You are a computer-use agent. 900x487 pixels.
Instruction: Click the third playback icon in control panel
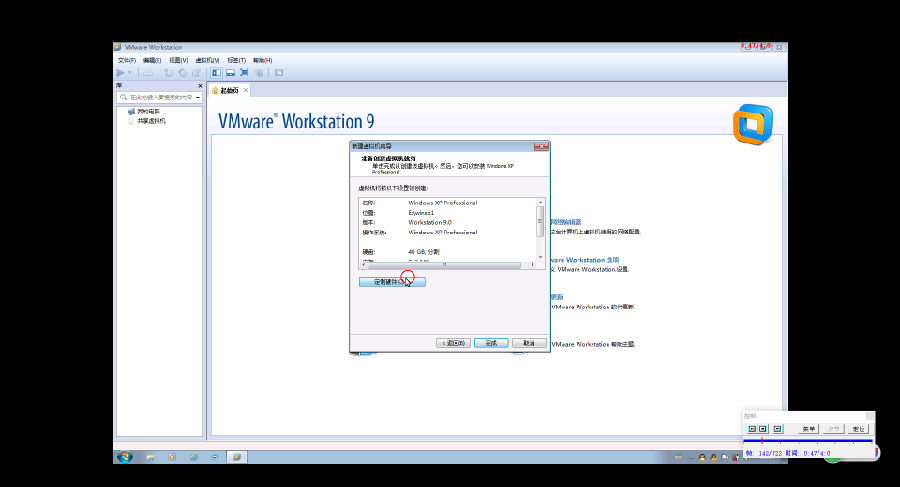coord(778,429)
